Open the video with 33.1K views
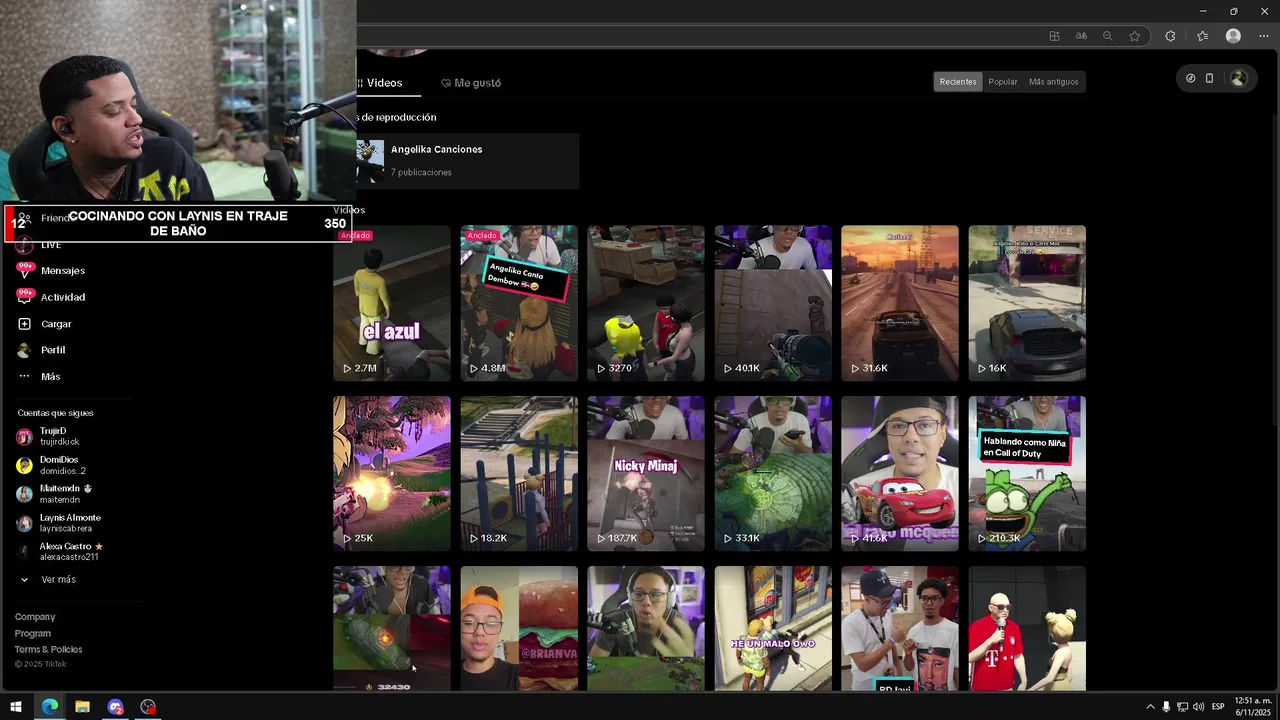The image size is (1280, 720). (x=773, y=473)
